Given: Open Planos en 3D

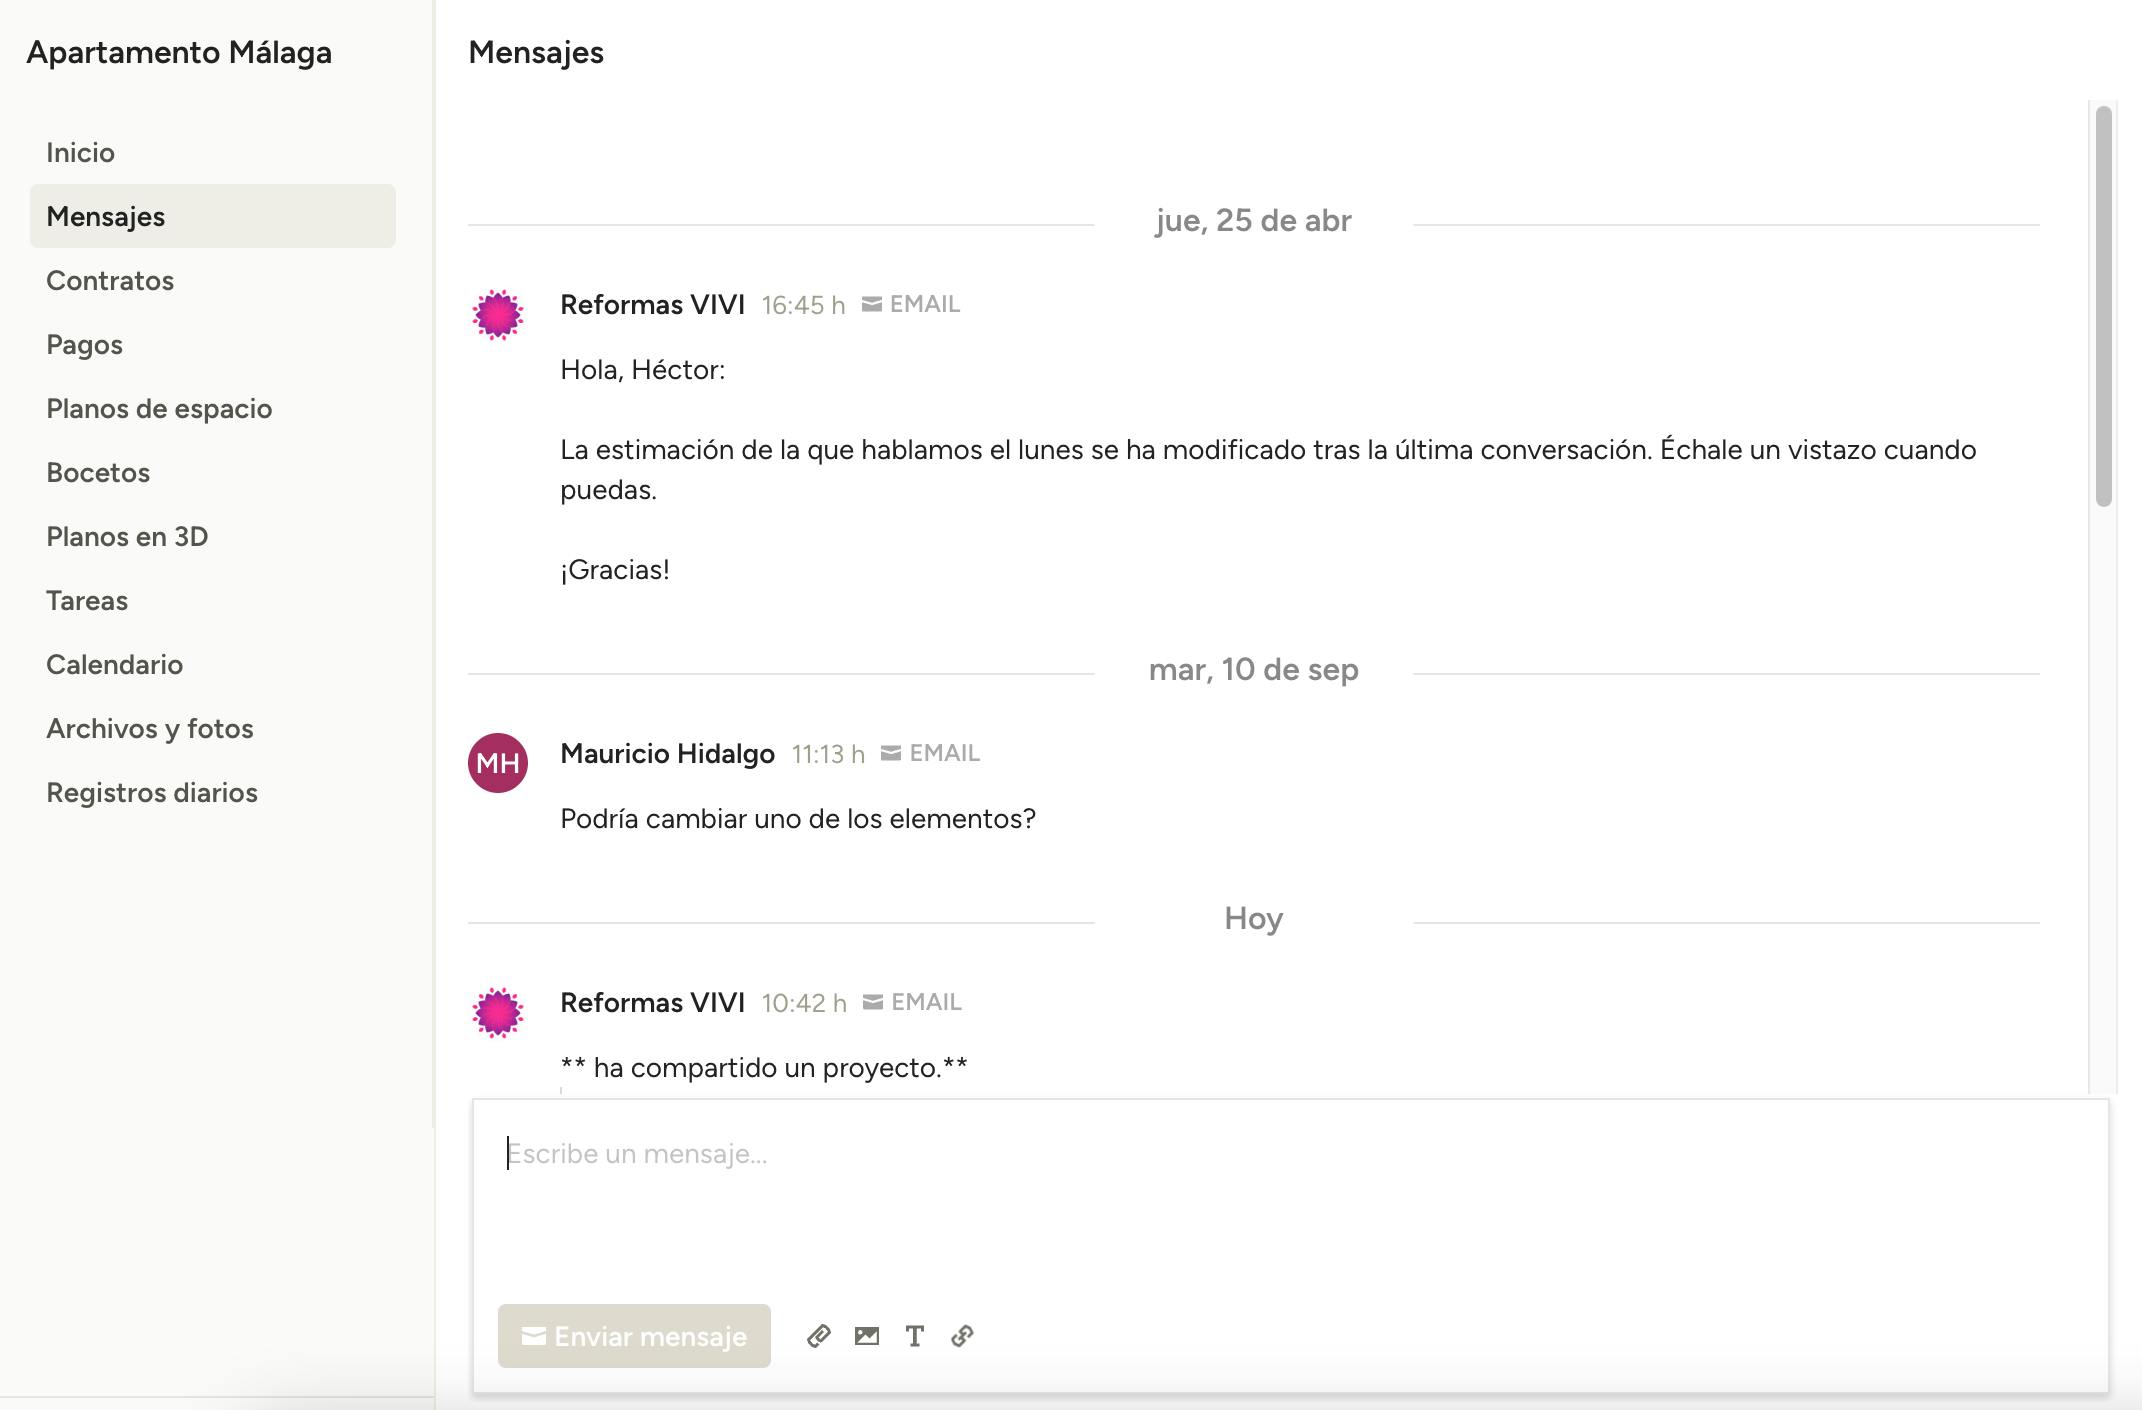Looking at the screenshot, I should [127, 537].
